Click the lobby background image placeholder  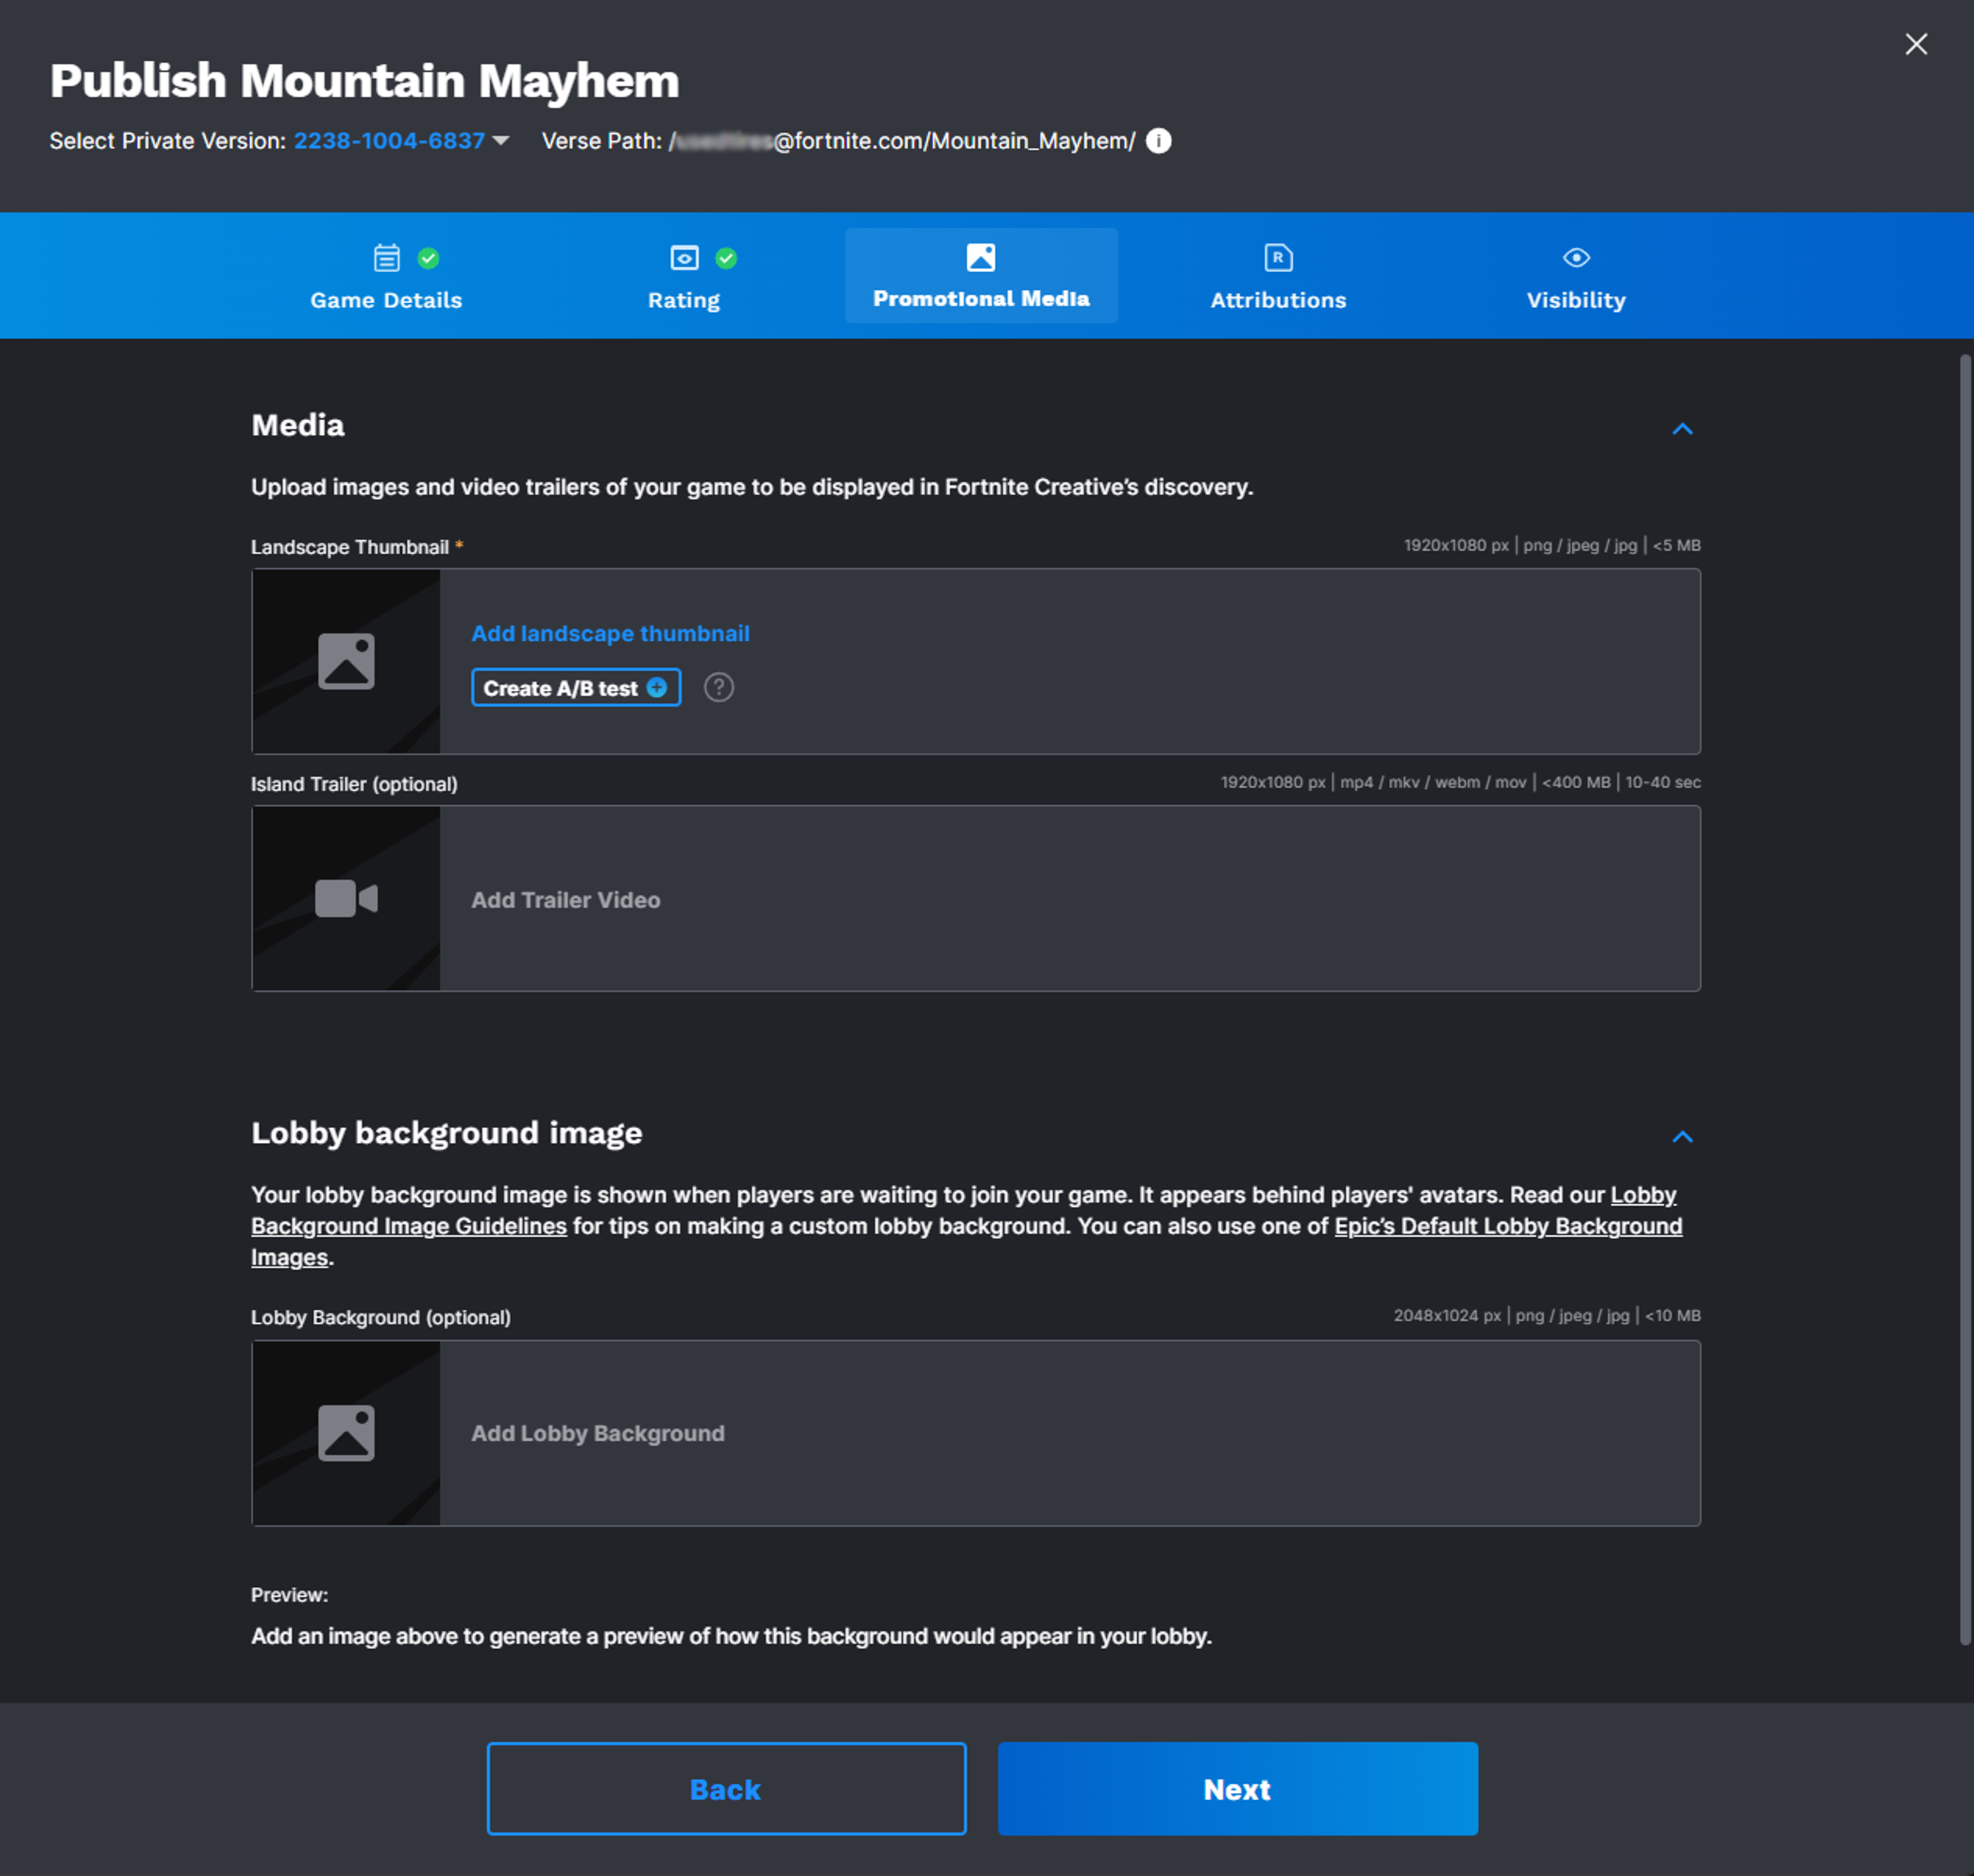point(346,1432)
